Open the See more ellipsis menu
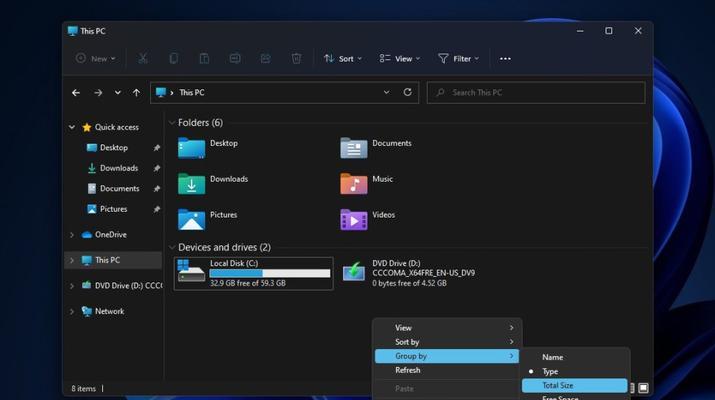Image resolution: width=715 pixels, height=400 pixels. [505, 59]
